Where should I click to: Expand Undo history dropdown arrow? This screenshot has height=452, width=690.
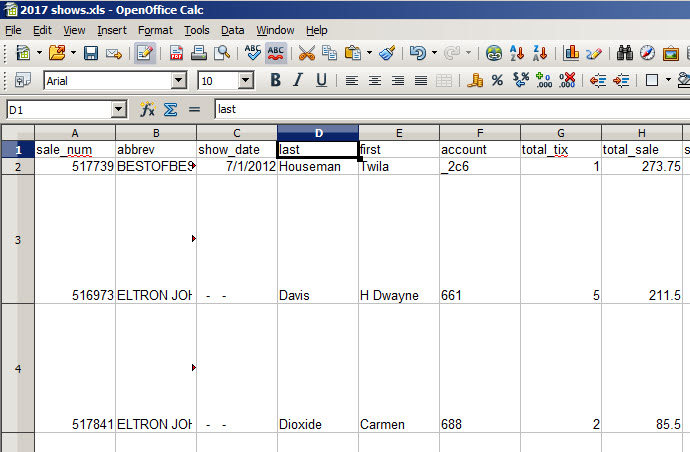click(x=434, y=53)
